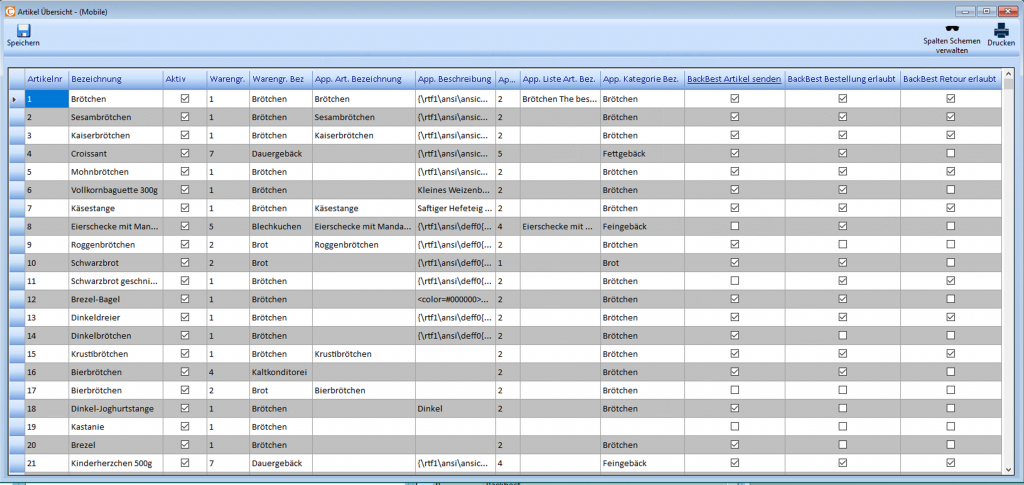The image size is (1024, 485).
Task: Sort by Bezeichnung column header
Action: (x=114, y=79)
